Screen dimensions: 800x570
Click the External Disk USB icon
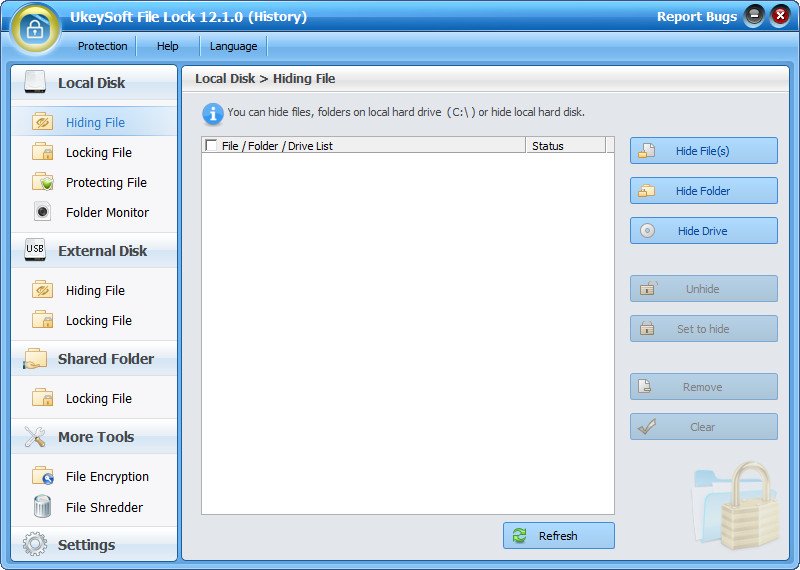(35, 250)
